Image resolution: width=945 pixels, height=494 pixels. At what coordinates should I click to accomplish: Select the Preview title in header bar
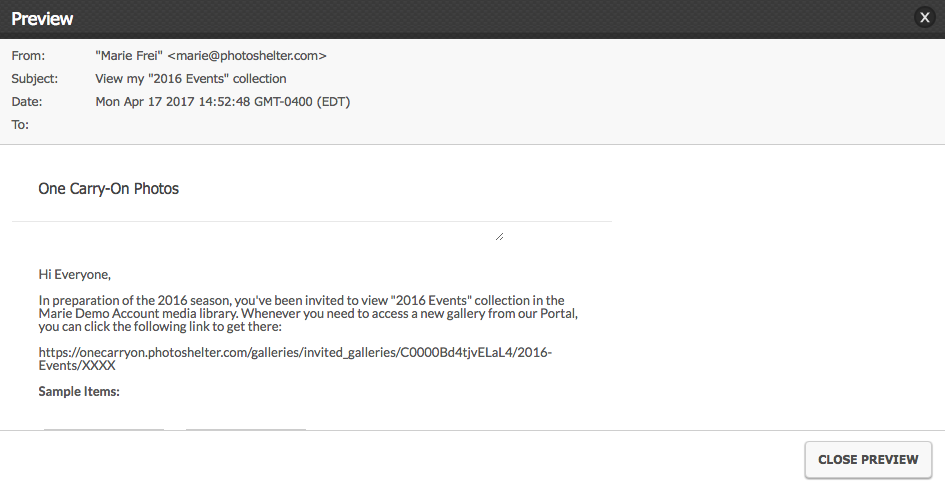click(42, 19)
